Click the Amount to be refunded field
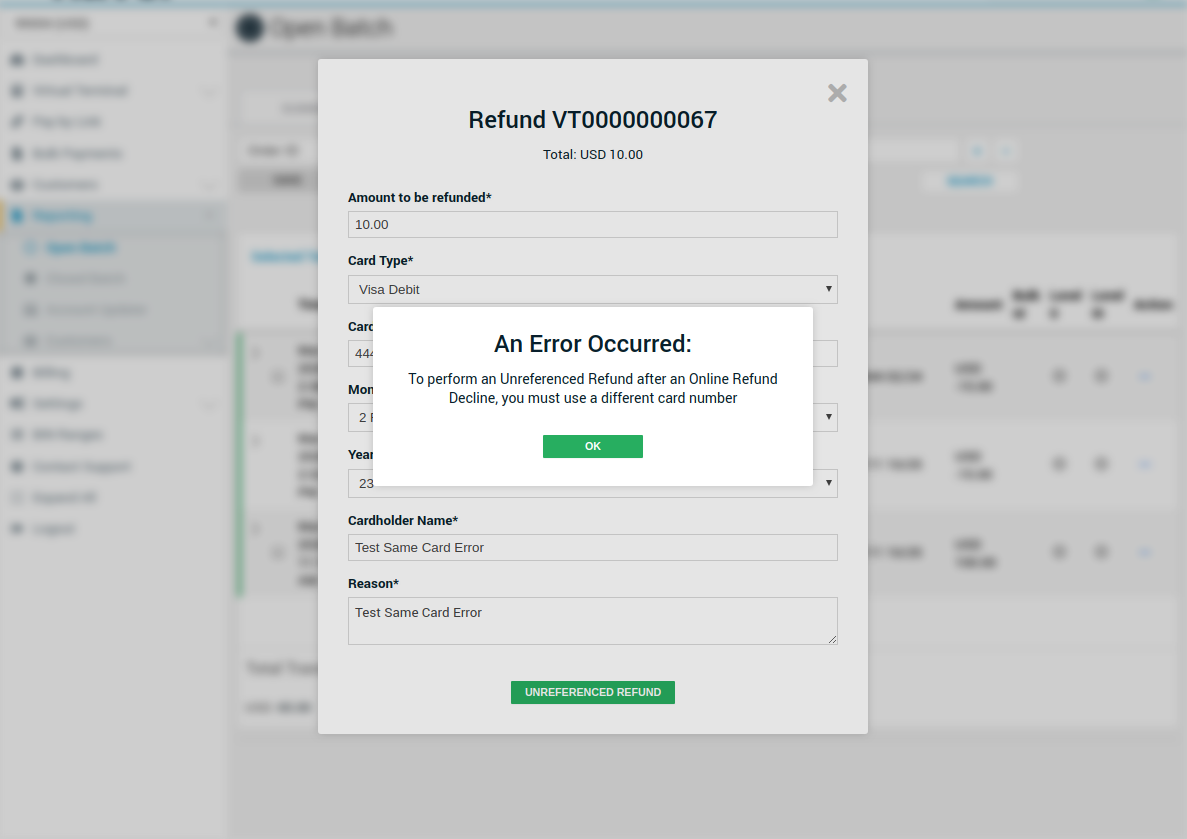Viewport: 1187px width, 839px height. 592,224
